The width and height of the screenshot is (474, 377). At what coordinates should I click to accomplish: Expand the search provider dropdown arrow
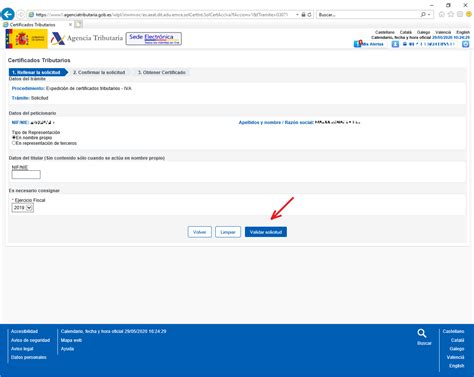tap(429, 15)
